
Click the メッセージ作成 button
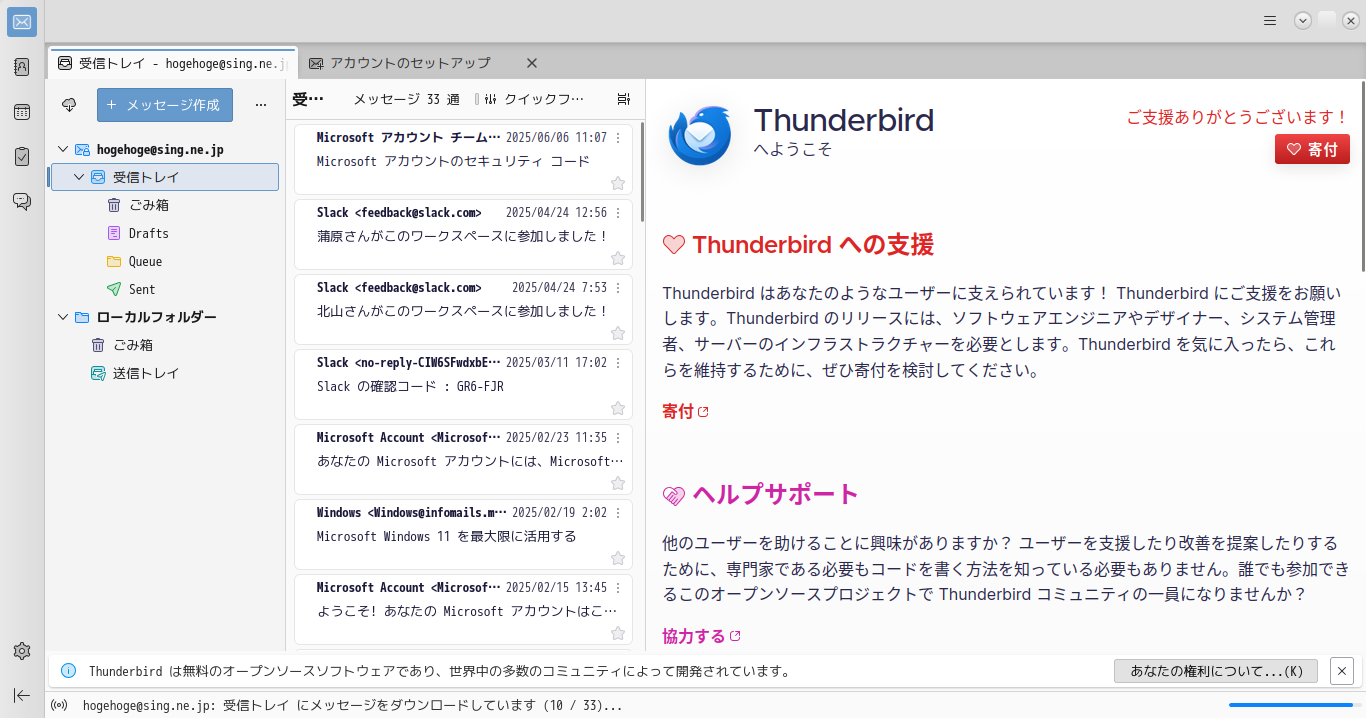point(165,105)
